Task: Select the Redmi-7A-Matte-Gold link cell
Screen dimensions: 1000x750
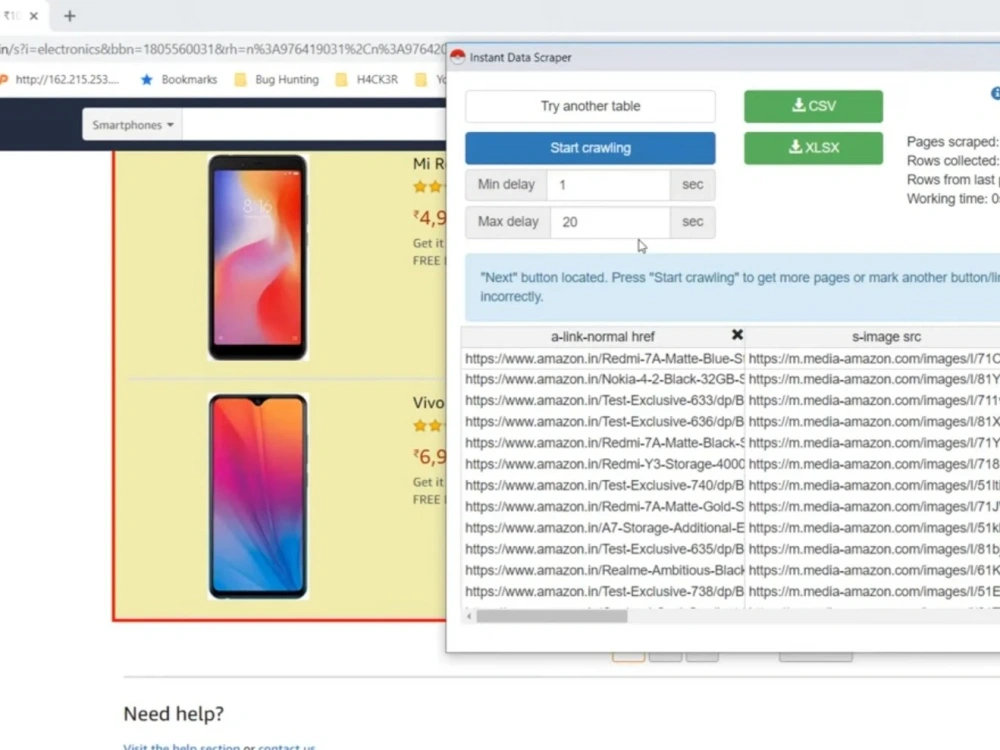Action: click(x=603, y=506)
